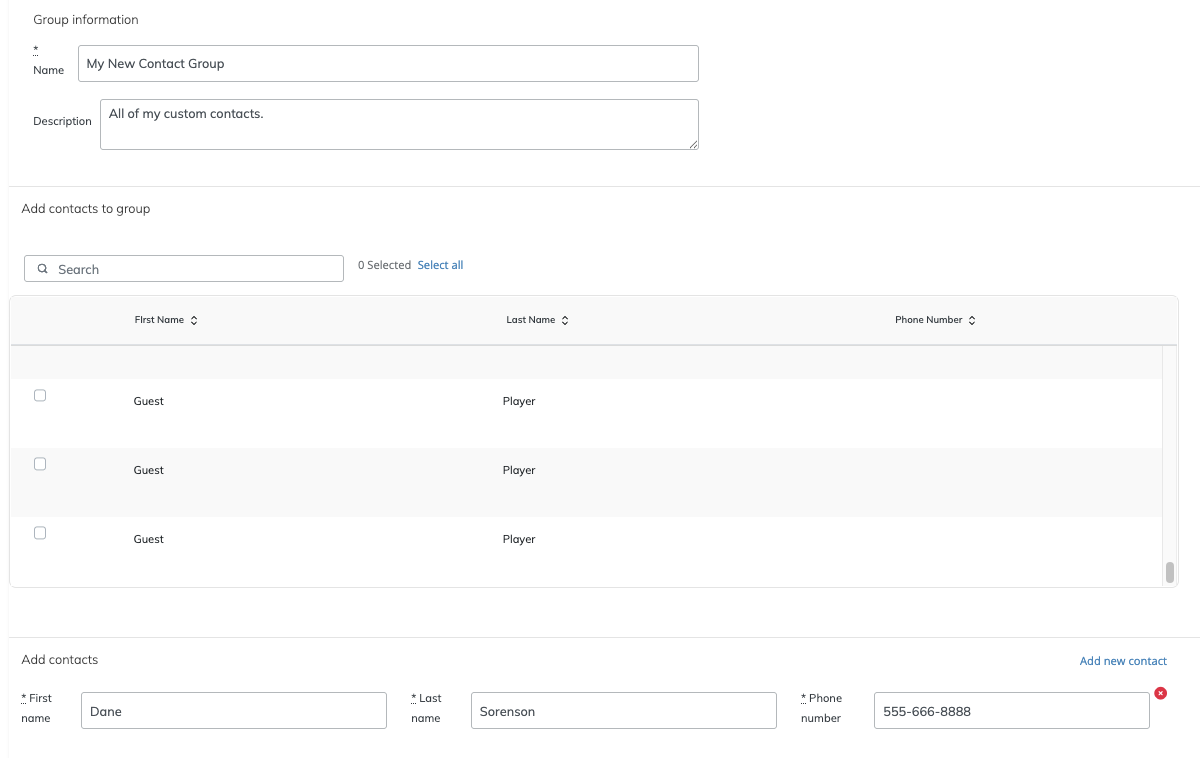Viewport: 1200px width, 758px height.
Task: Sort by the First Name arrows icon
Action: click(194, 320)
